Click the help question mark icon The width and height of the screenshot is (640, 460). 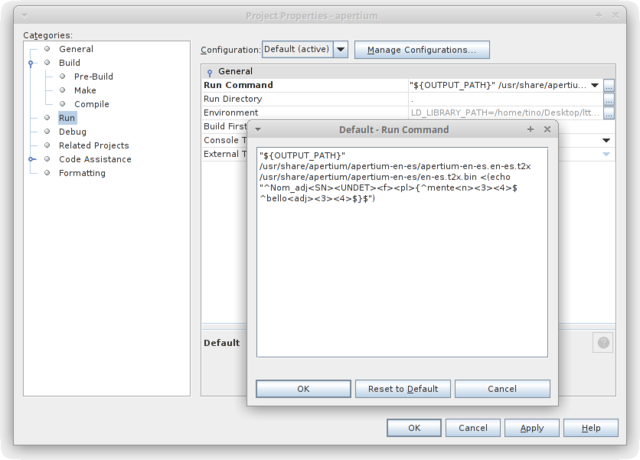pyautogui.click(x=604, y=343)
